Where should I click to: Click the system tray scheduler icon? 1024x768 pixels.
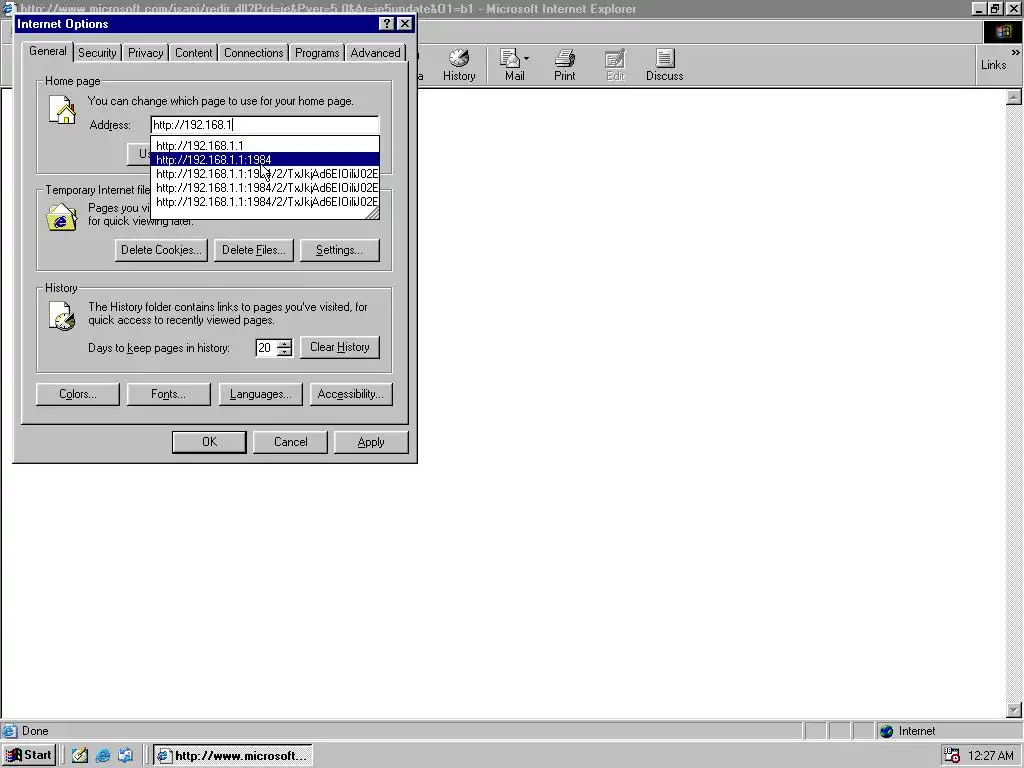pyautogui.click(x=952, y=756)
